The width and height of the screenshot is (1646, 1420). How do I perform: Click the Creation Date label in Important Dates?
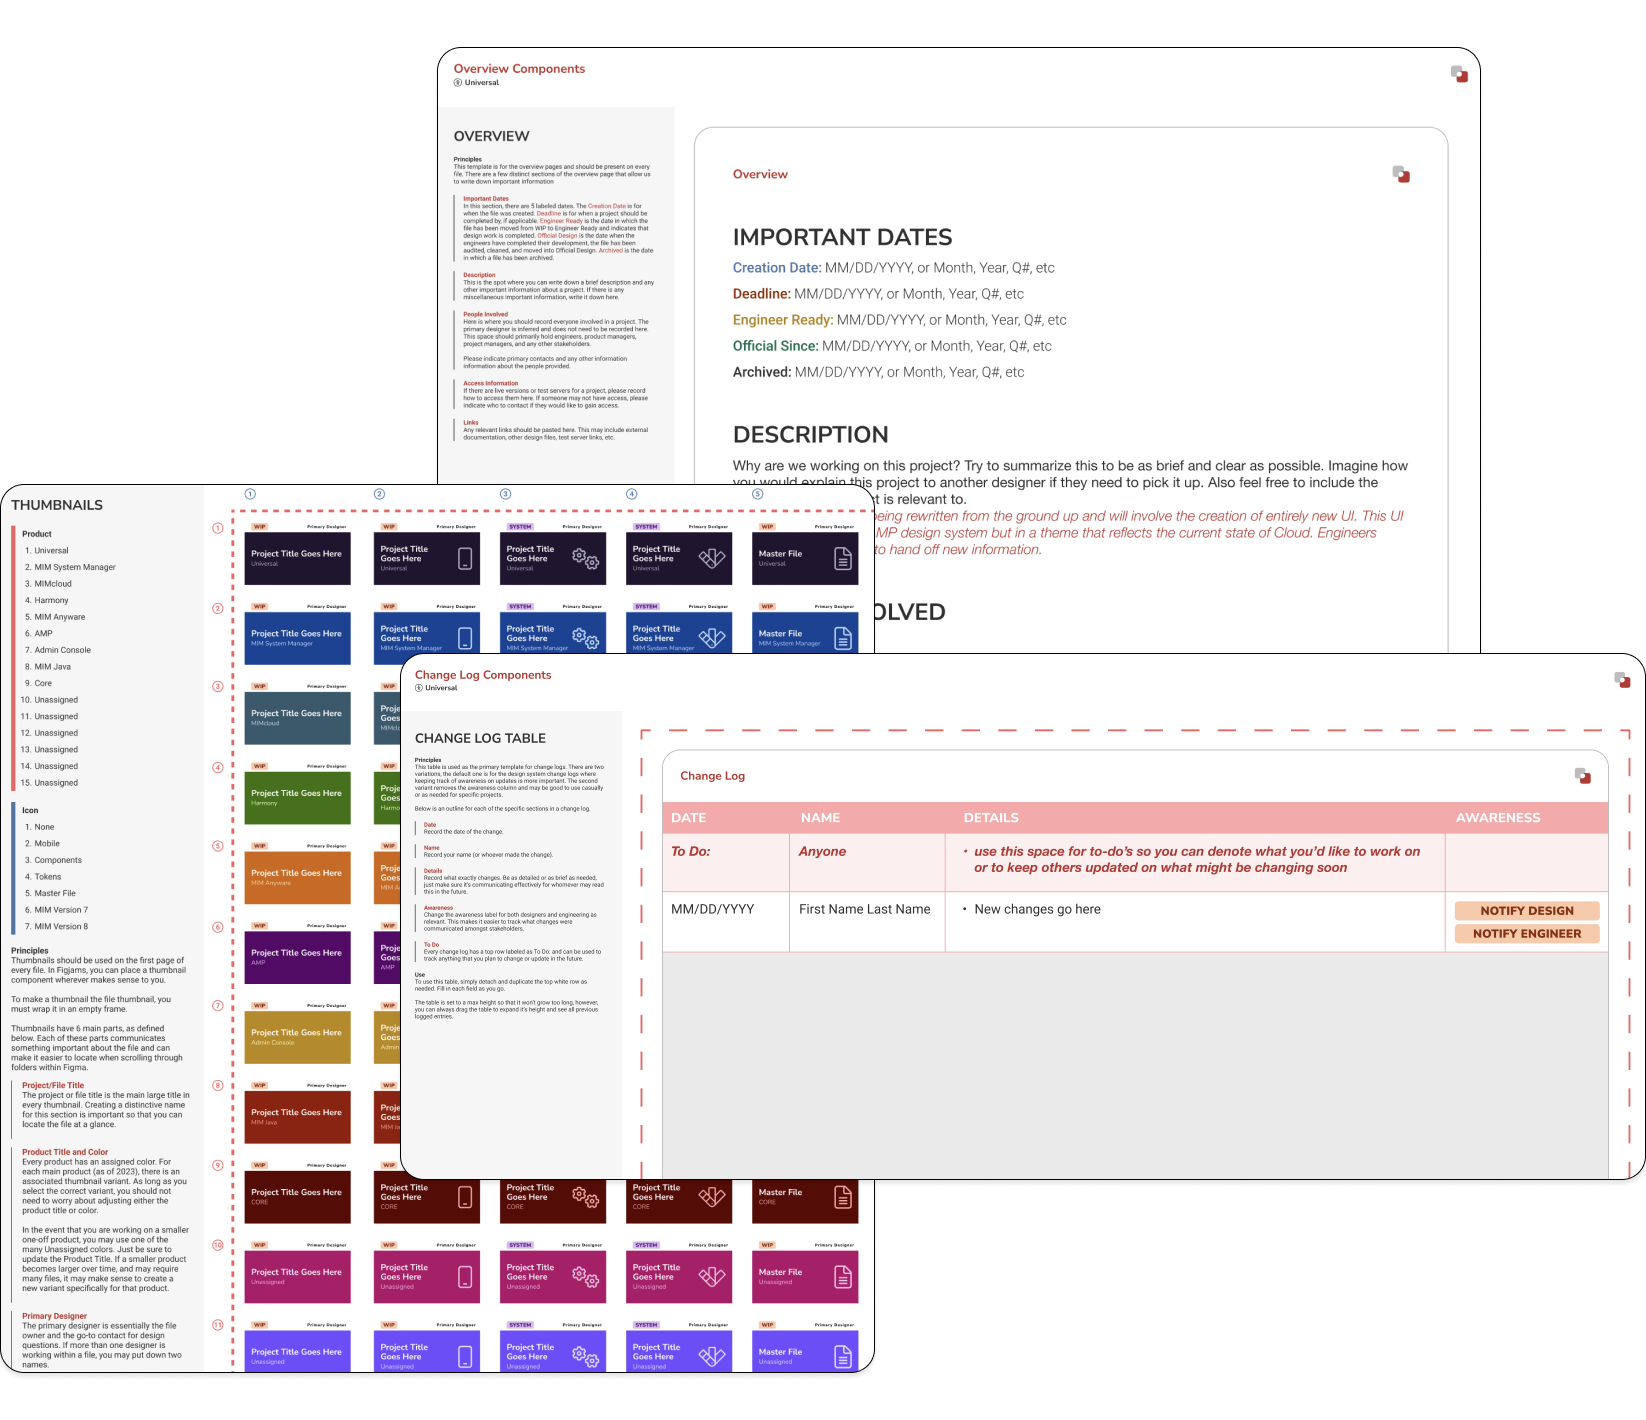pos(776,268)
